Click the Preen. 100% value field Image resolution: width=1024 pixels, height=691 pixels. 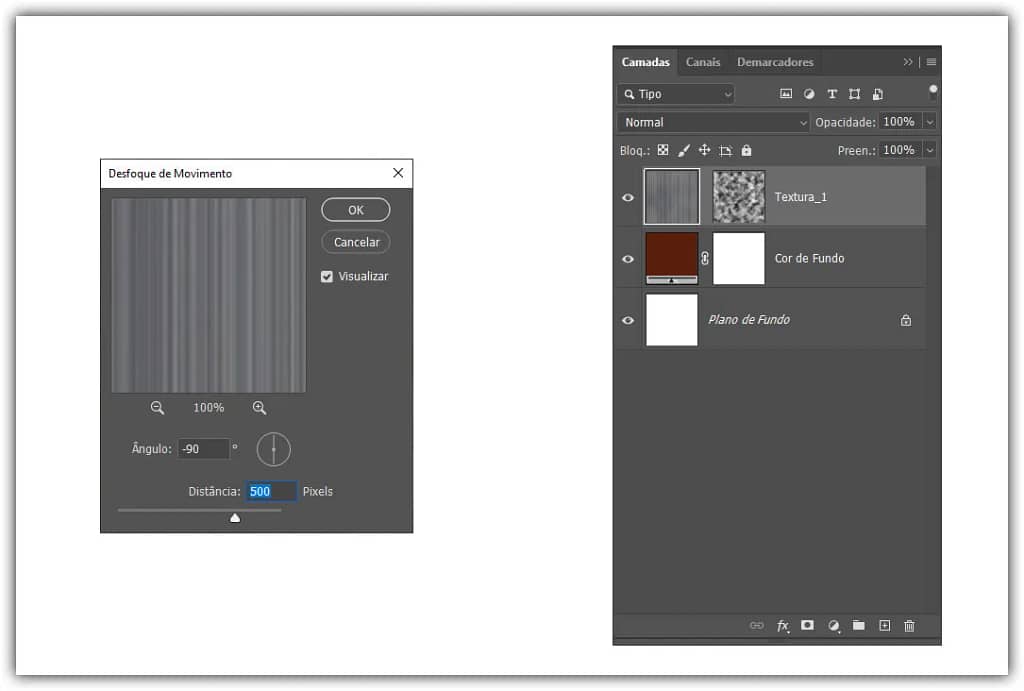(x=899, y=150)
